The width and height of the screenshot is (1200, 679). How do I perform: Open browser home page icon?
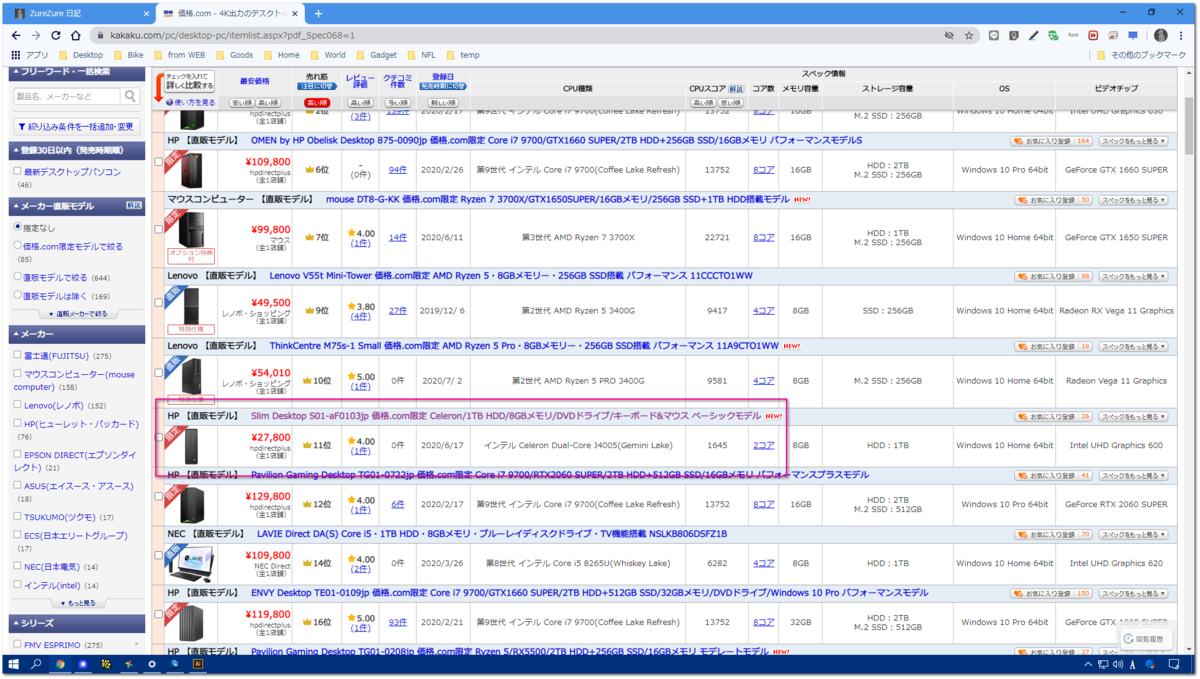tap(75, 35)
